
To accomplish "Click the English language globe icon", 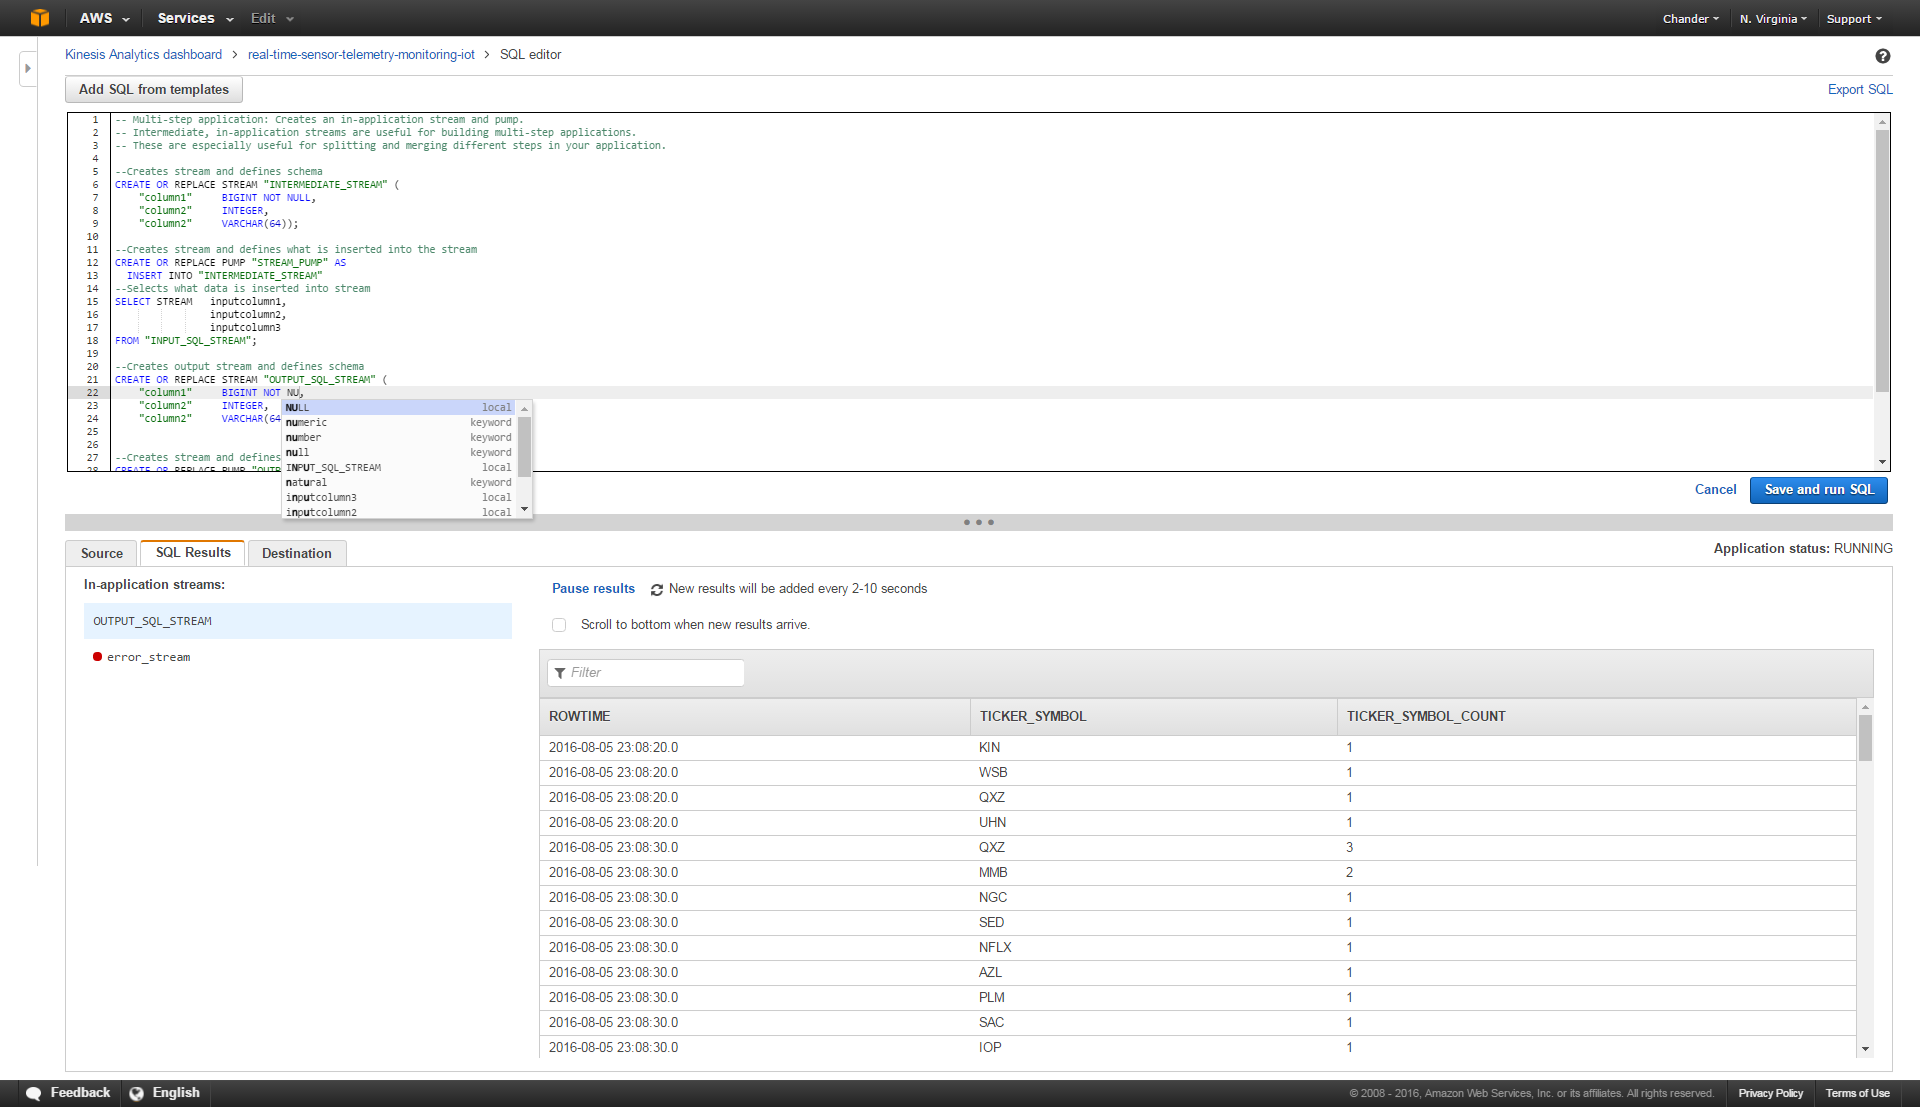I will tap(137, 1092).
